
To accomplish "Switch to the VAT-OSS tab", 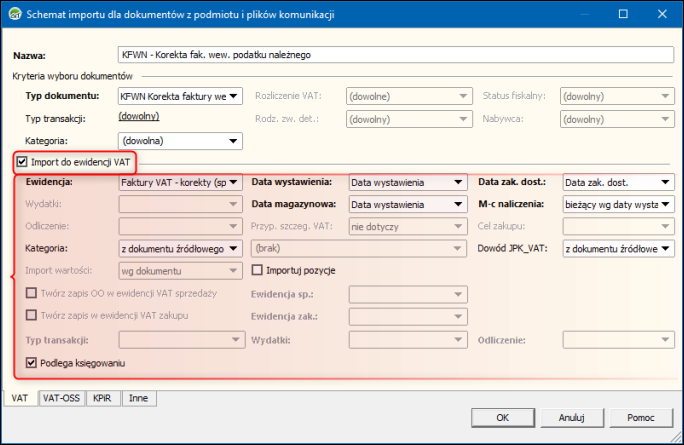I will click(x=61, y=398).
